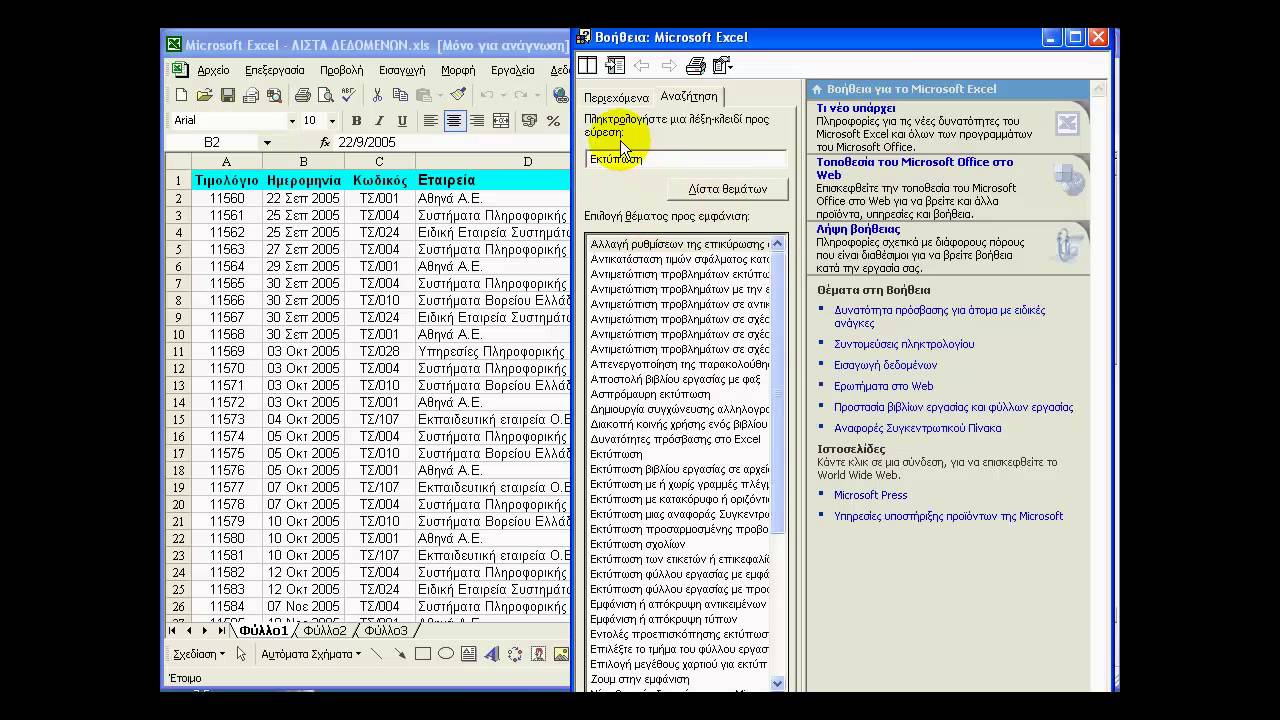Open the Αρχείο menu
Viewport: 1280px width, 720px height.
coord(213,70)
